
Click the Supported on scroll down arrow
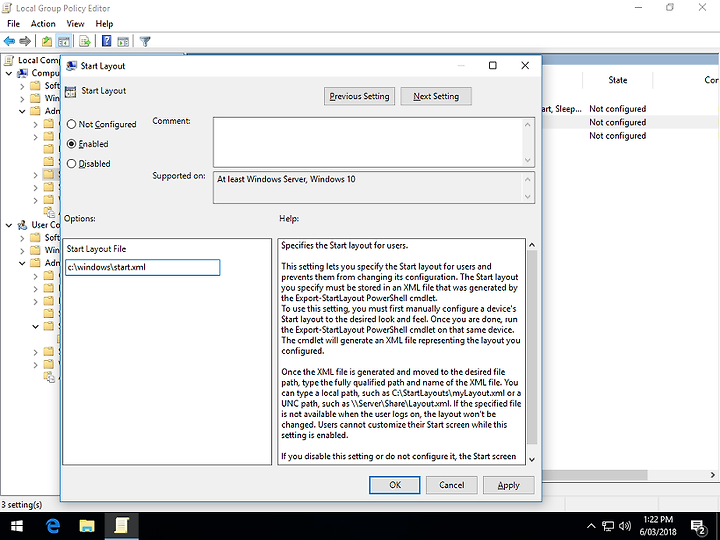click(x=528, y=197)
